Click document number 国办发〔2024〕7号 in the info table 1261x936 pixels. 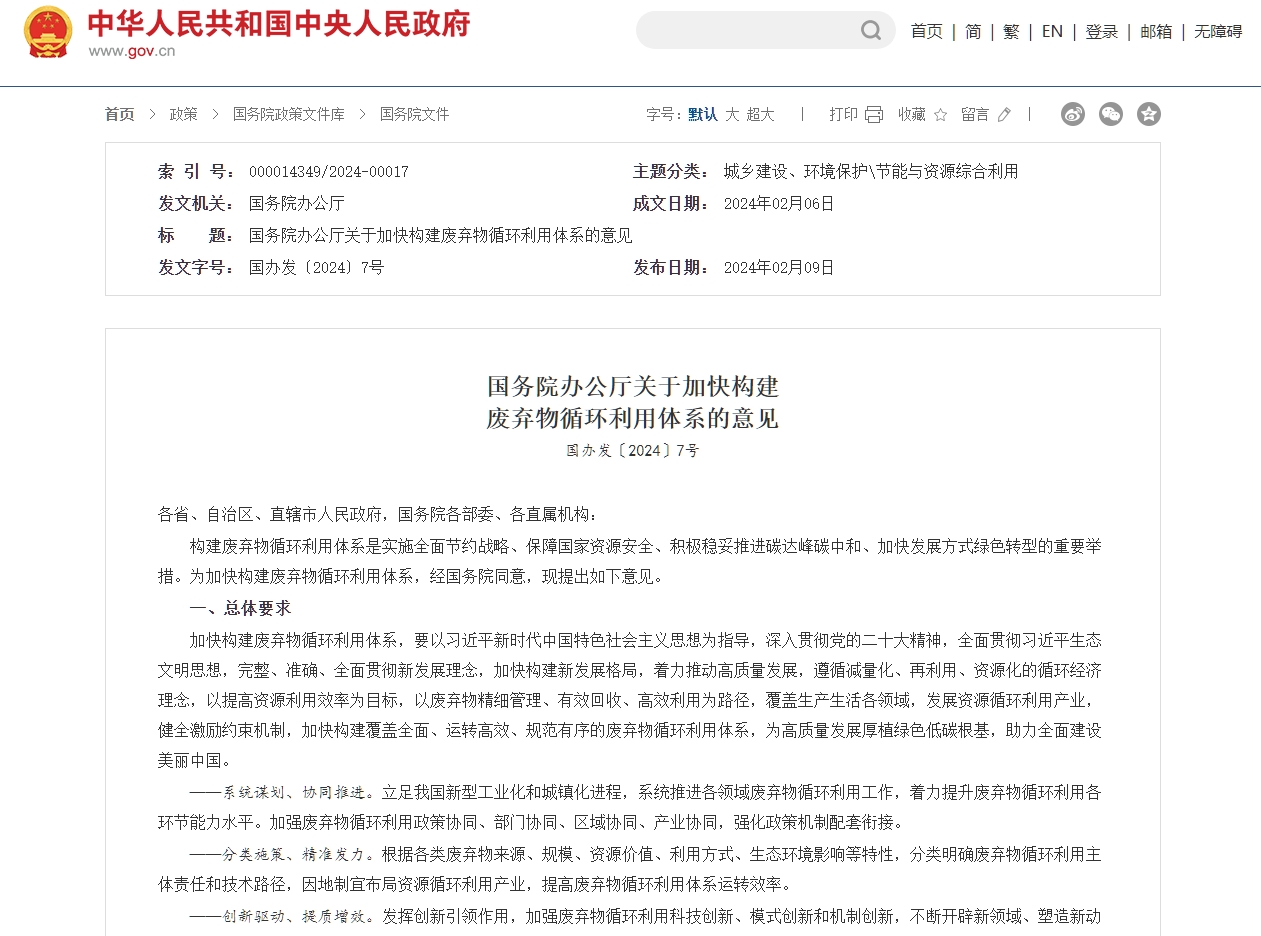(x=316, y=268)
